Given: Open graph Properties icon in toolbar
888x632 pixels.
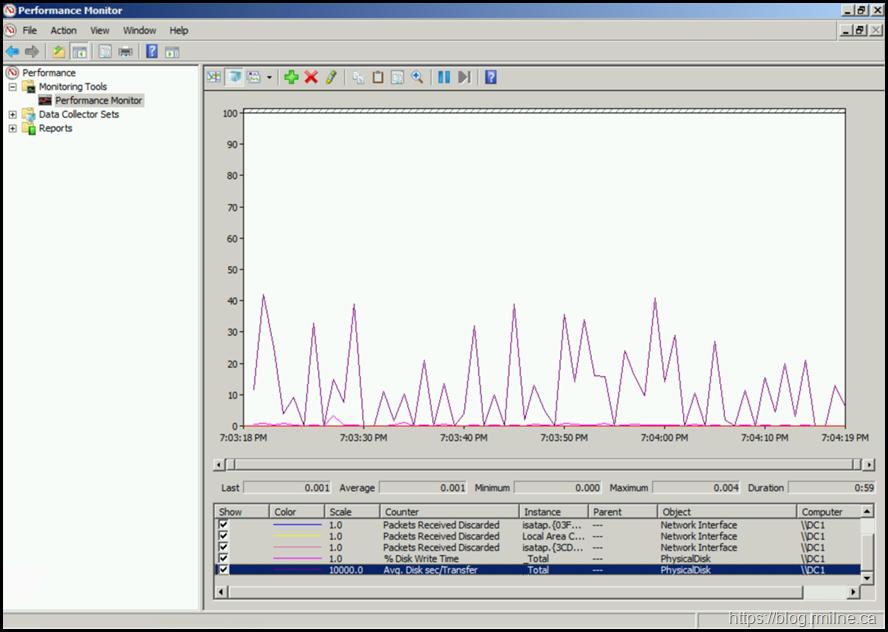Looking at the screenshot, I should [397, 77].
